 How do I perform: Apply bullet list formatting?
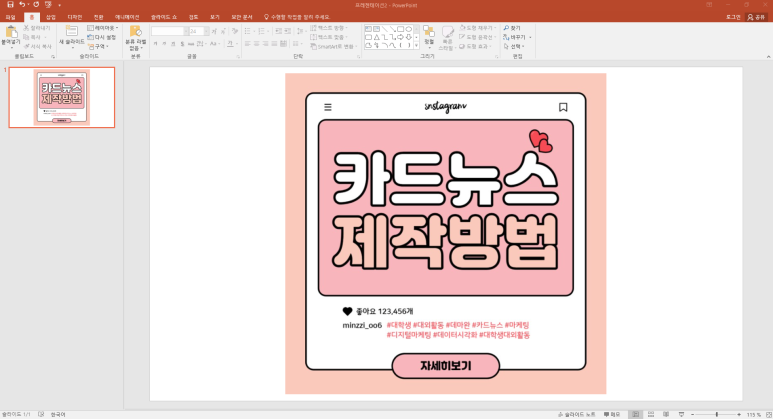point(249,31)
